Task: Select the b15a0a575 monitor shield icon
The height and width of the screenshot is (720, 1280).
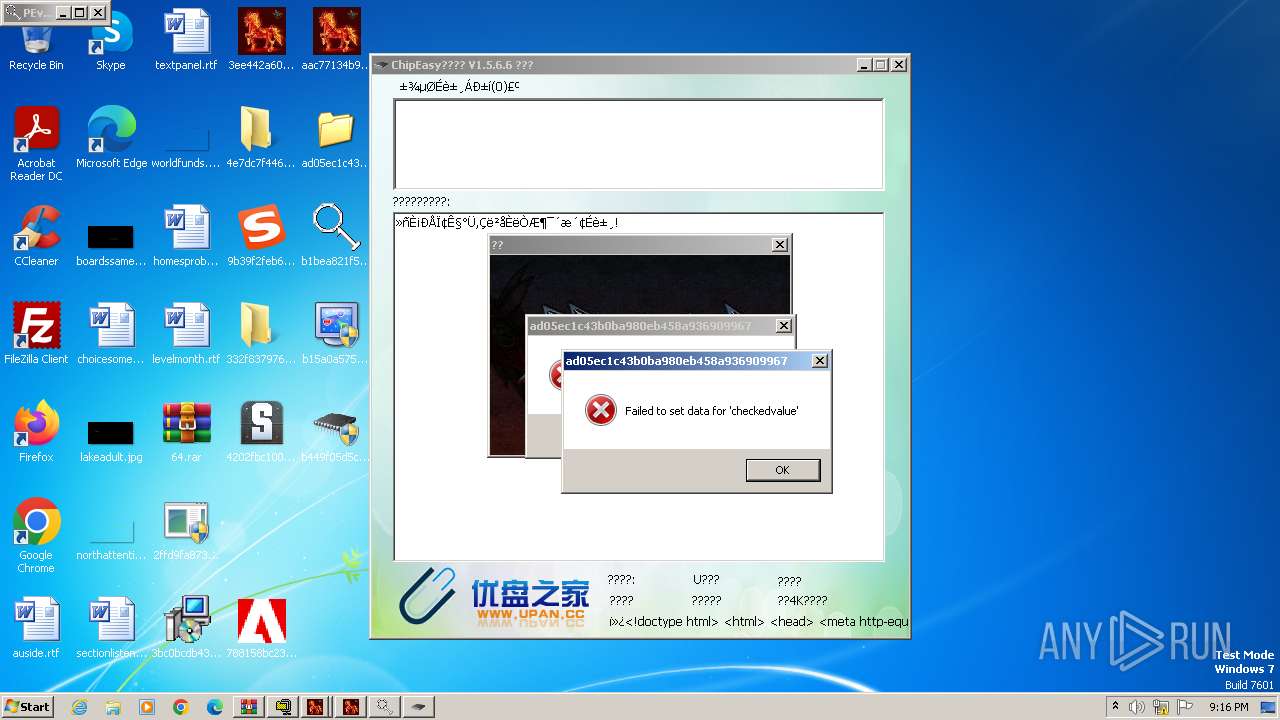Action: coord(336,334)
